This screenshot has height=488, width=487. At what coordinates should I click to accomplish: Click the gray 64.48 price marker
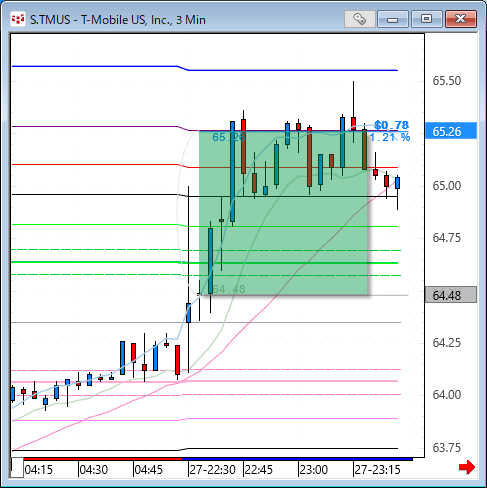[451, 295]
